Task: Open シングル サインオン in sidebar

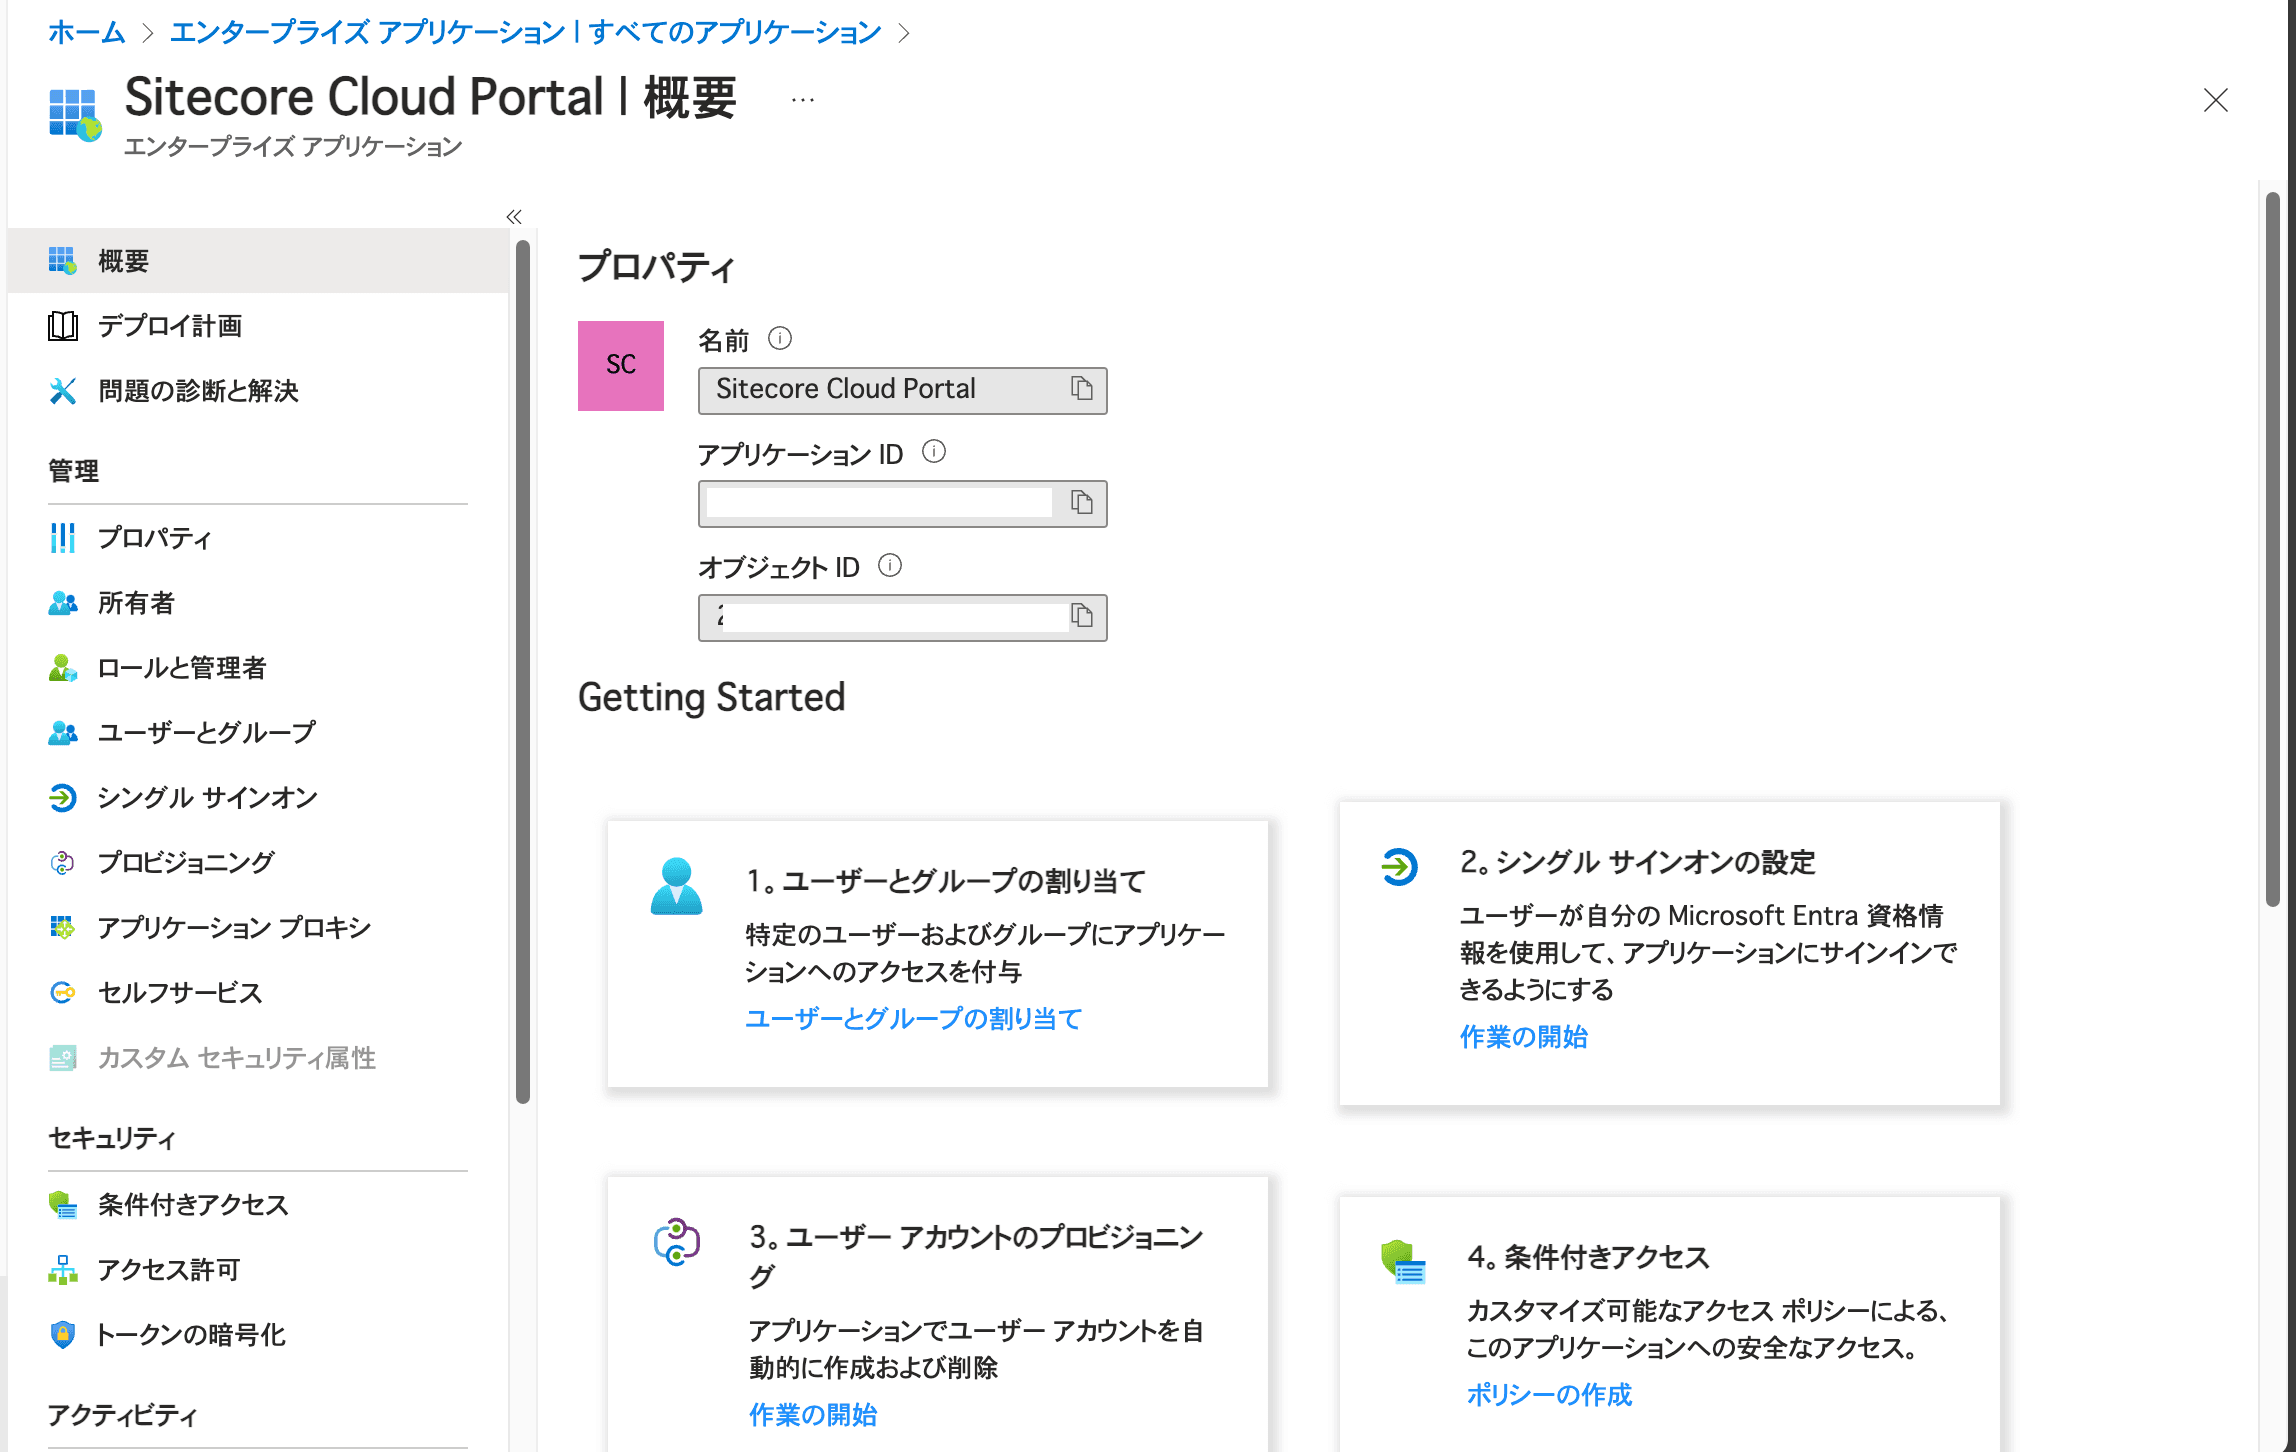Action: [x=207, y=797]
